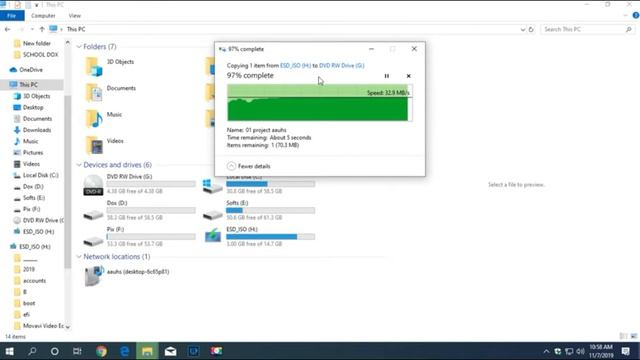Pause the file copy operation

(387, 76)
